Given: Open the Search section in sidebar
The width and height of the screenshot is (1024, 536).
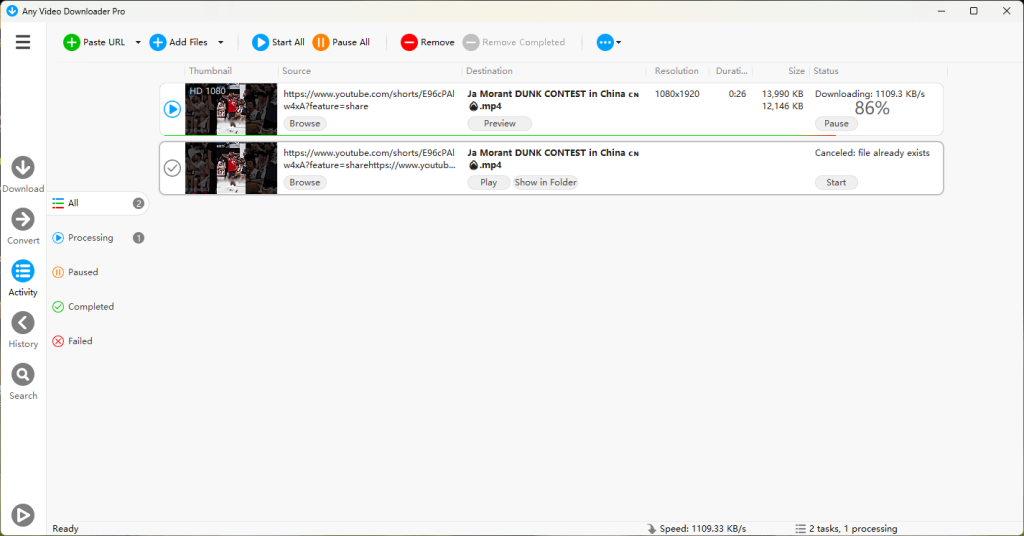Looking at the screenshot, I should tap(23, 375).
